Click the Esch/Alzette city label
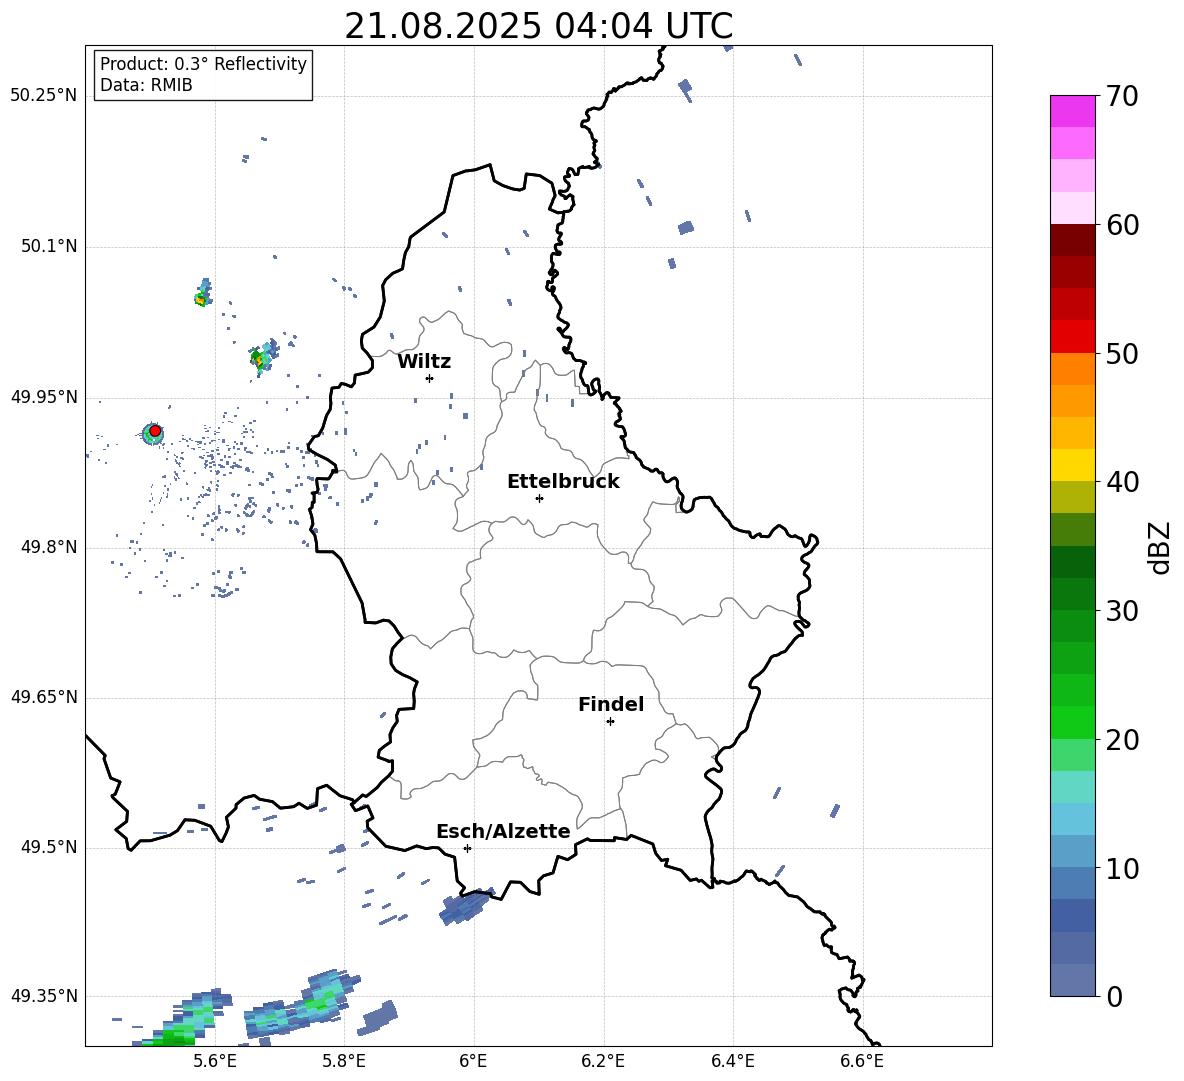 coord(504,831)
